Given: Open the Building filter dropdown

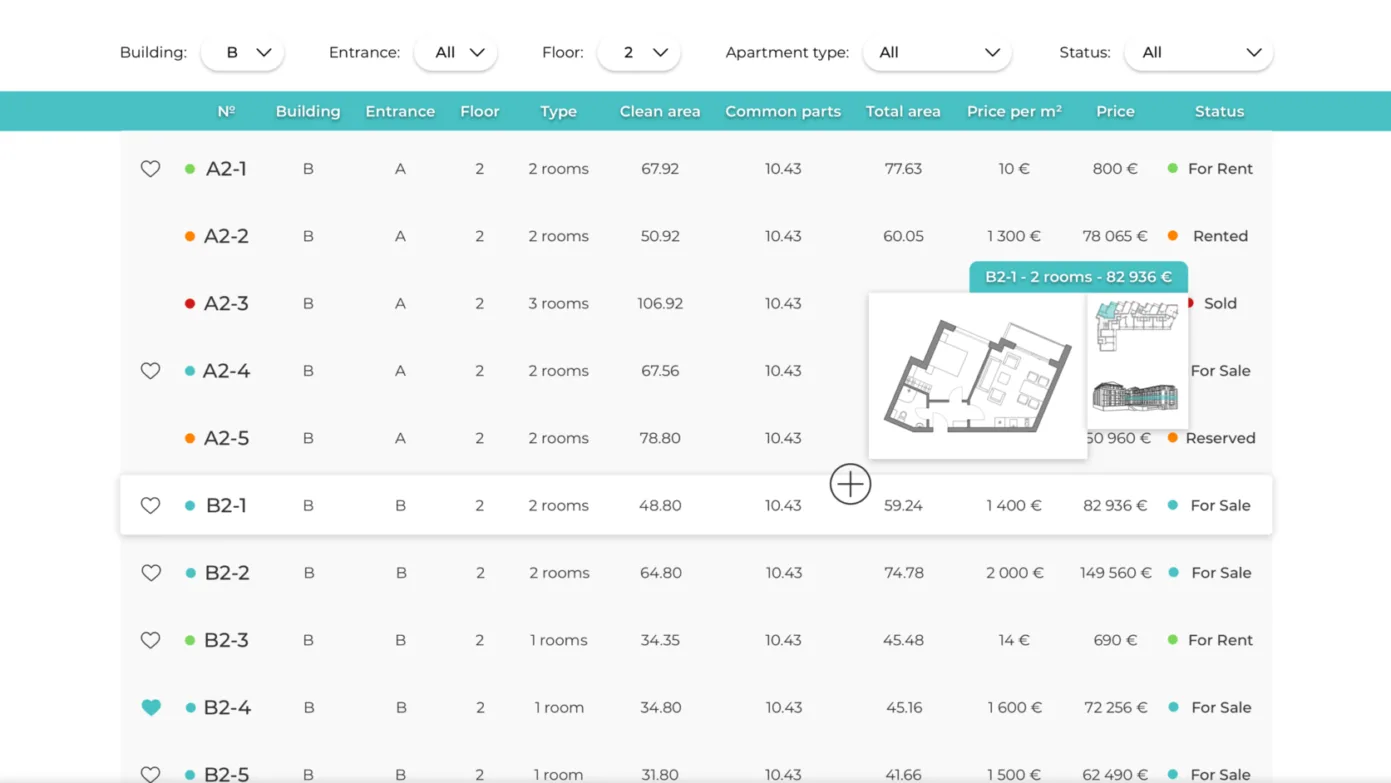Looking at the screenshot, I should coord(243,52).
